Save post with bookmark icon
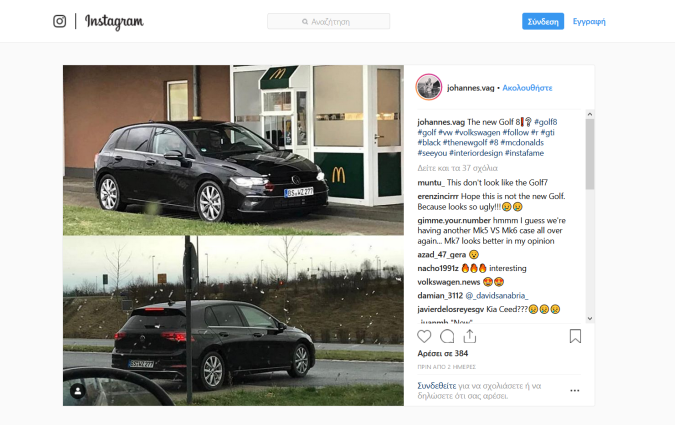Screen dimensions: 675x425 (575, 336)
